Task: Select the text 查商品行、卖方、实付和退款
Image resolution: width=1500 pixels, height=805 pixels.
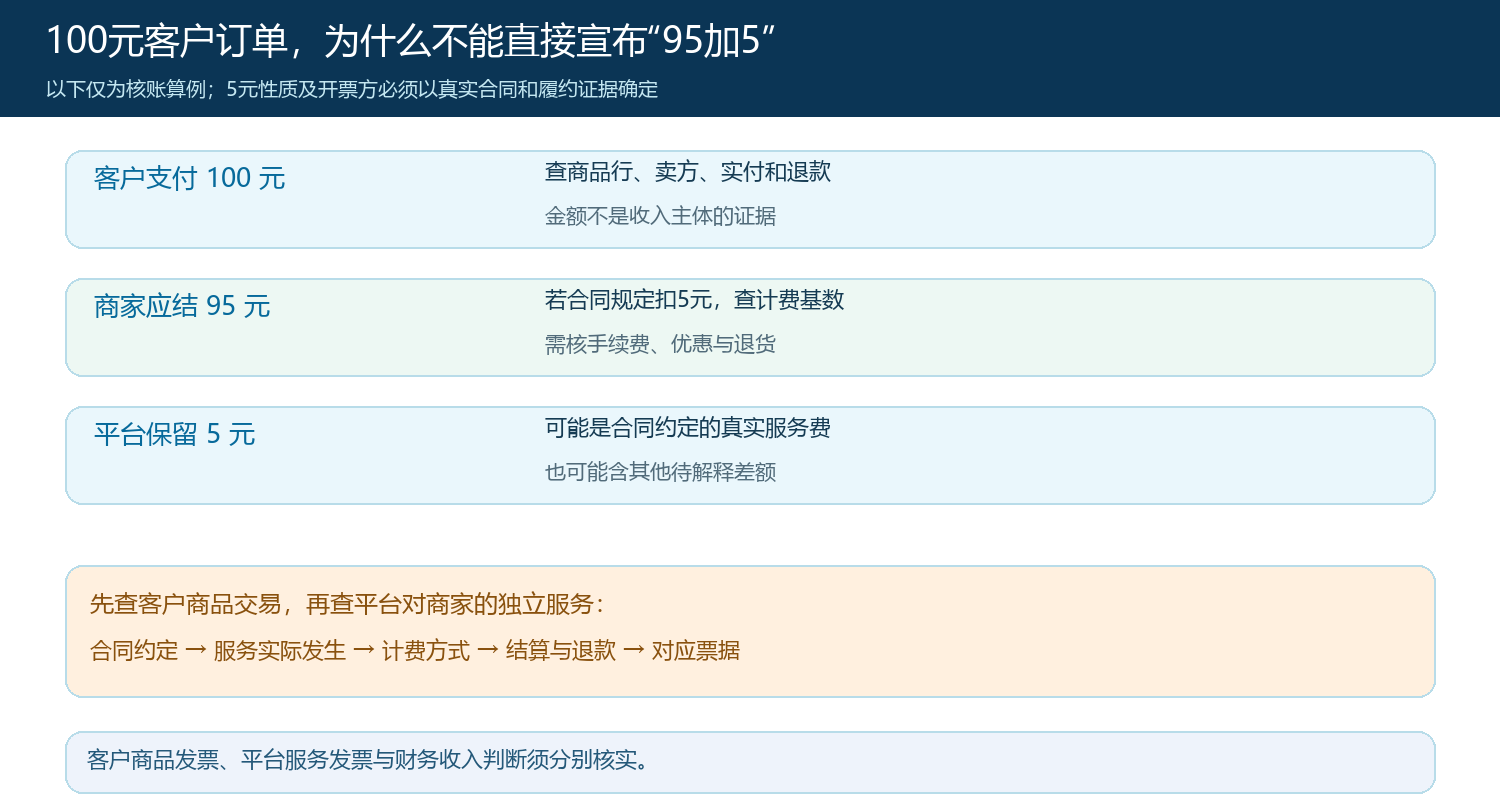Action: click(688, 172)
